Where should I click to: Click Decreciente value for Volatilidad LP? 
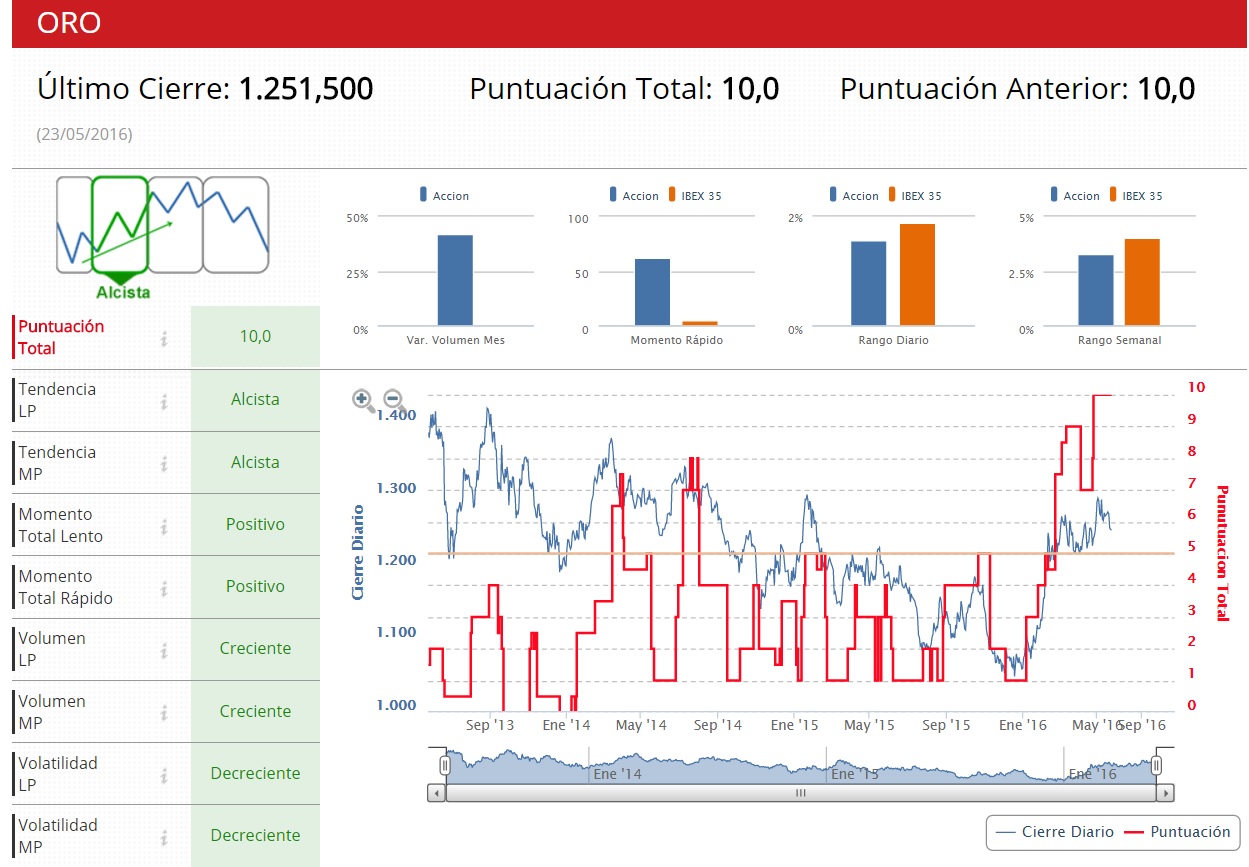[x=255, y=773]
